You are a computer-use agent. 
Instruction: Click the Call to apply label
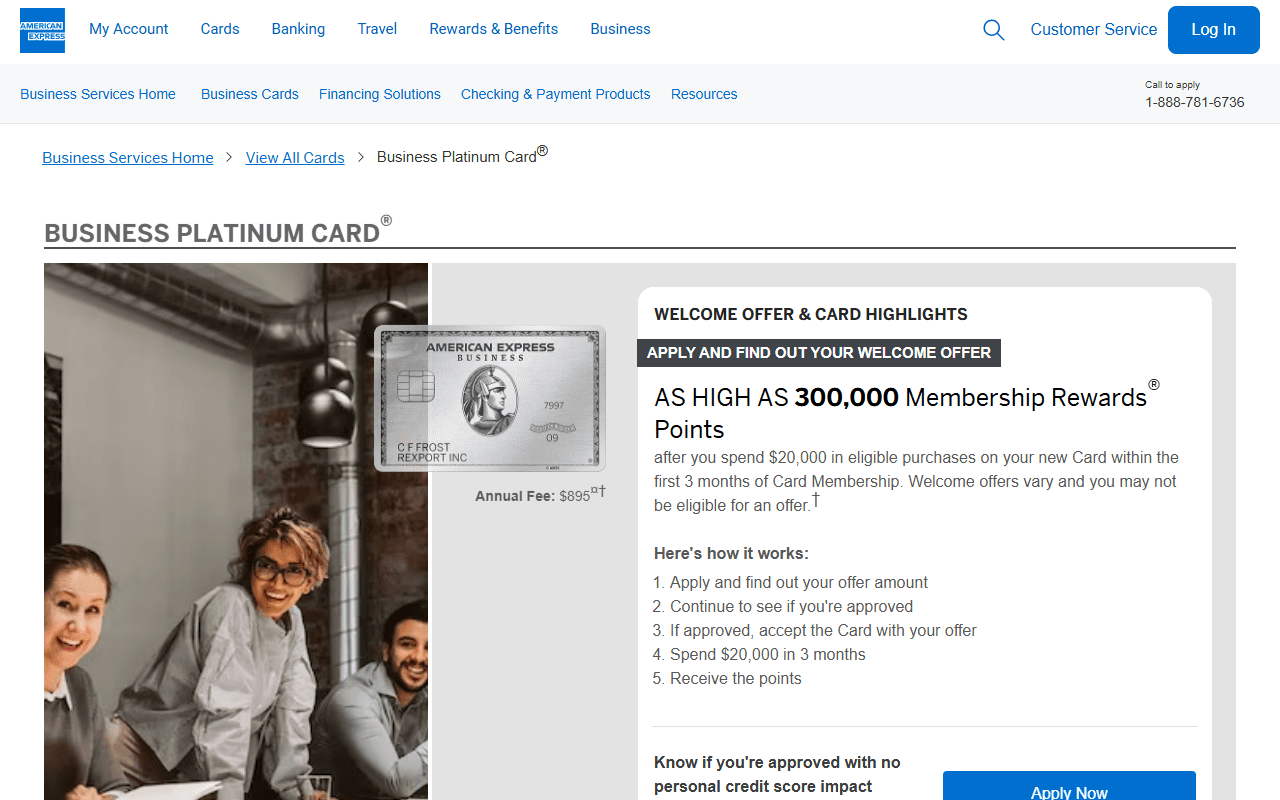pyautogui.click(x=1172, y=85)
